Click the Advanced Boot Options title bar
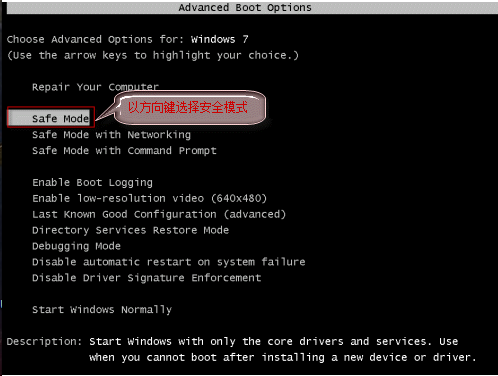 tap(252, 8)
